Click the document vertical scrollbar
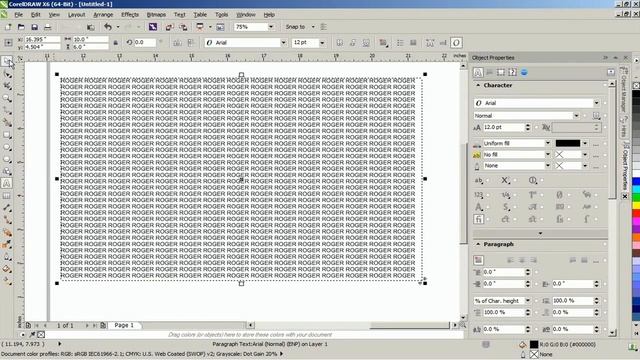 463,192
